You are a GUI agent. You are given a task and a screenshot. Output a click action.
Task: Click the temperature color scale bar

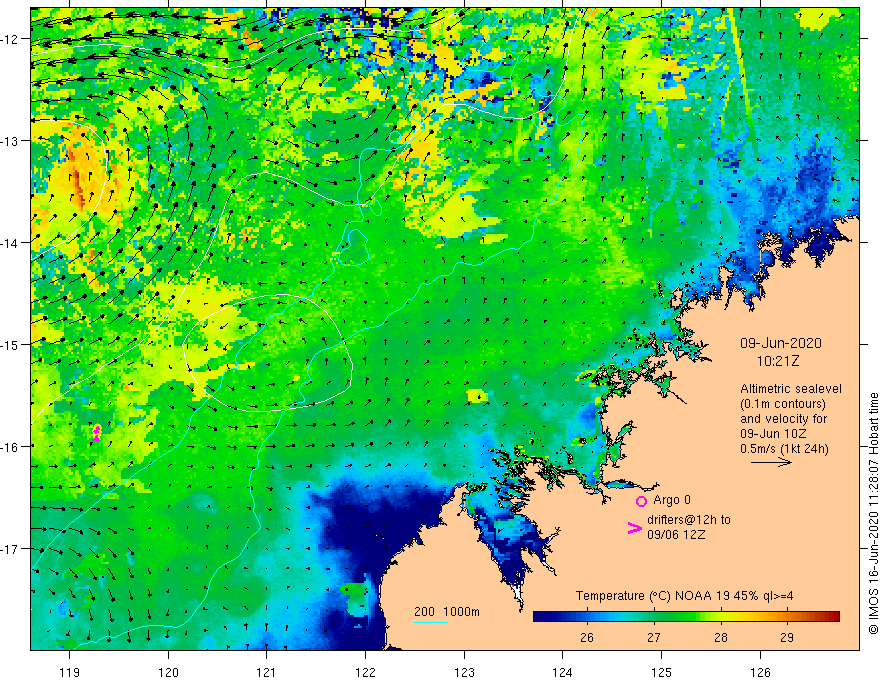(x=686, y=617)
